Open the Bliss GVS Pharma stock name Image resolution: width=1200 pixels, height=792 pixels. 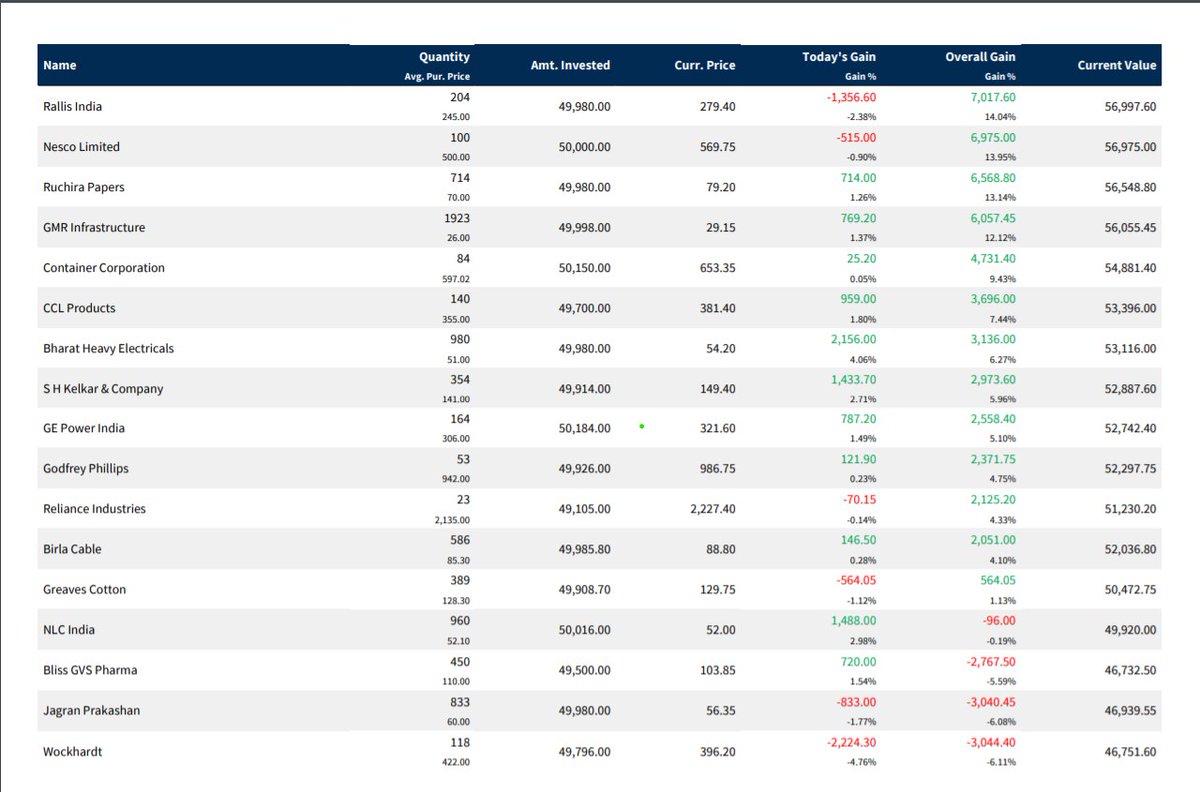click(89, 670)
